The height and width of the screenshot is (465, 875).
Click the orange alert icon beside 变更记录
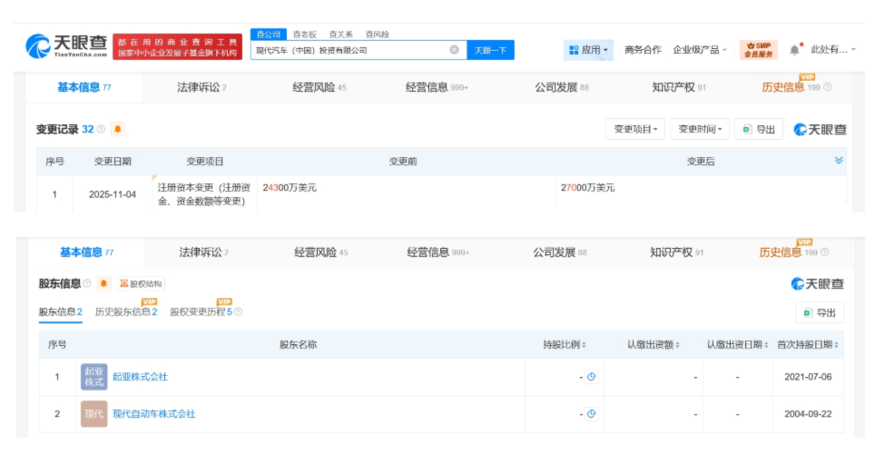tap(117, 129)
